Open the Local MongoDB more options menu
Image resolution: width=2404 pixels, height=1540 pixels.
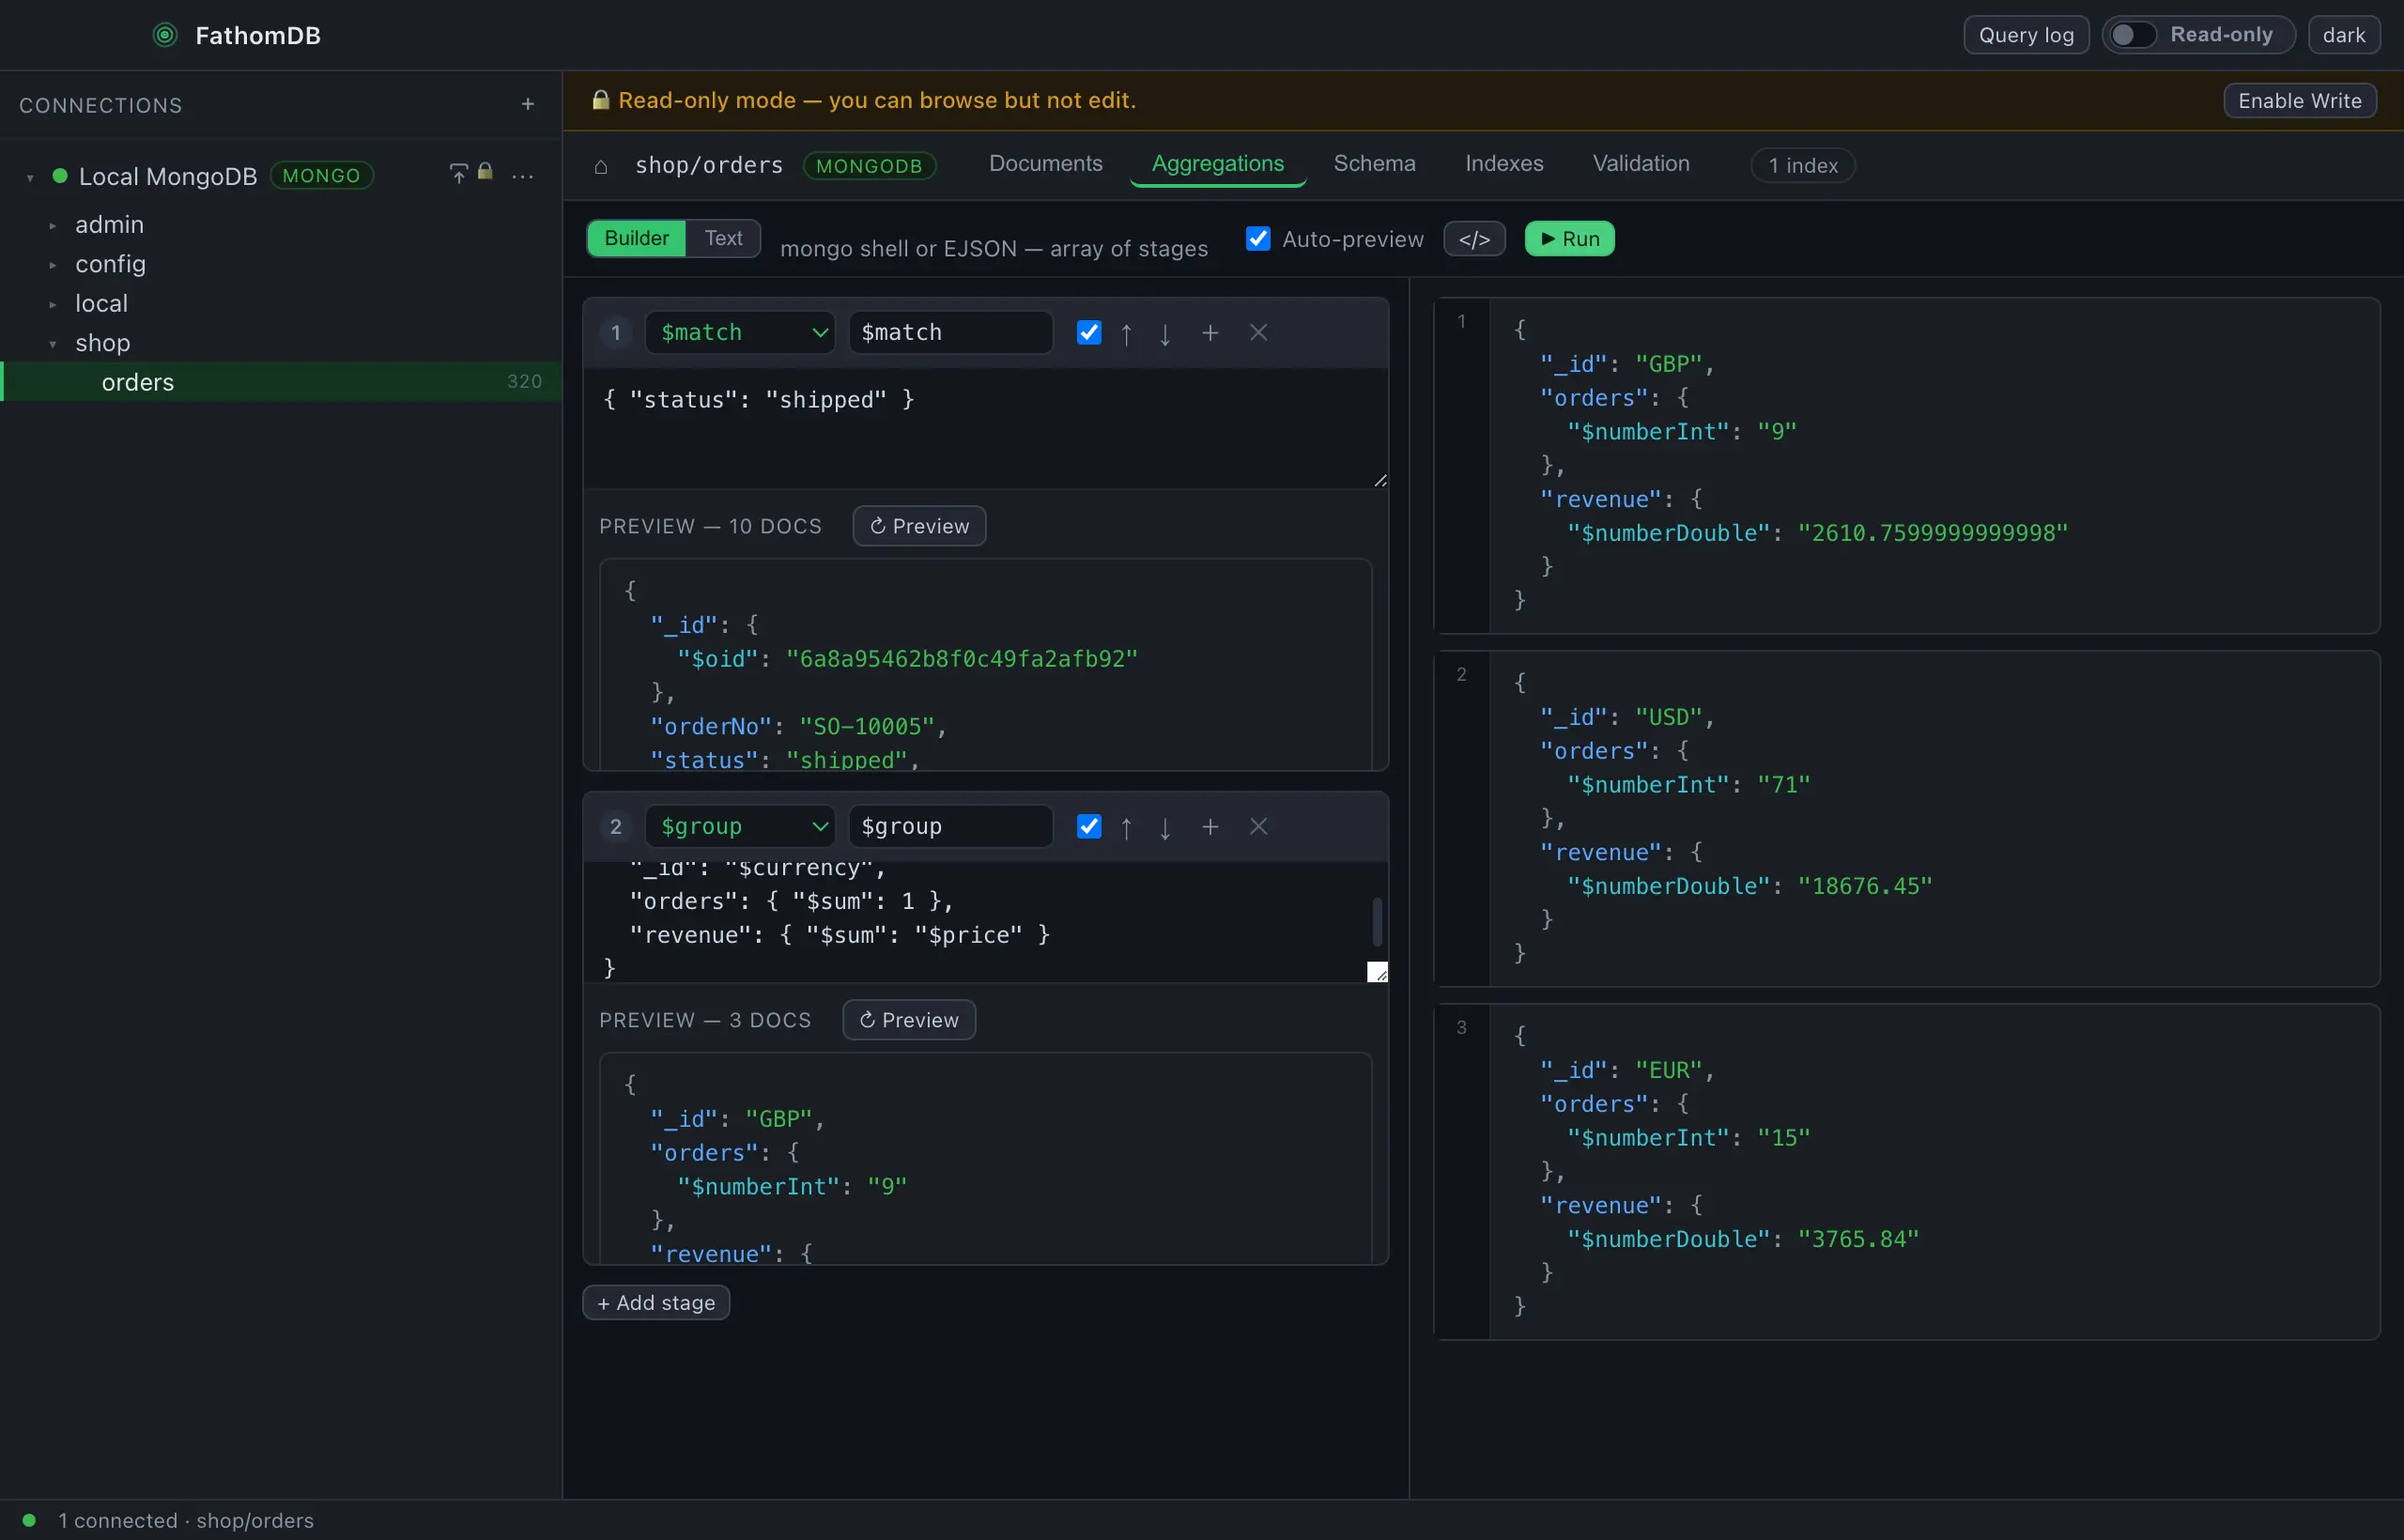tap(522, 176)
